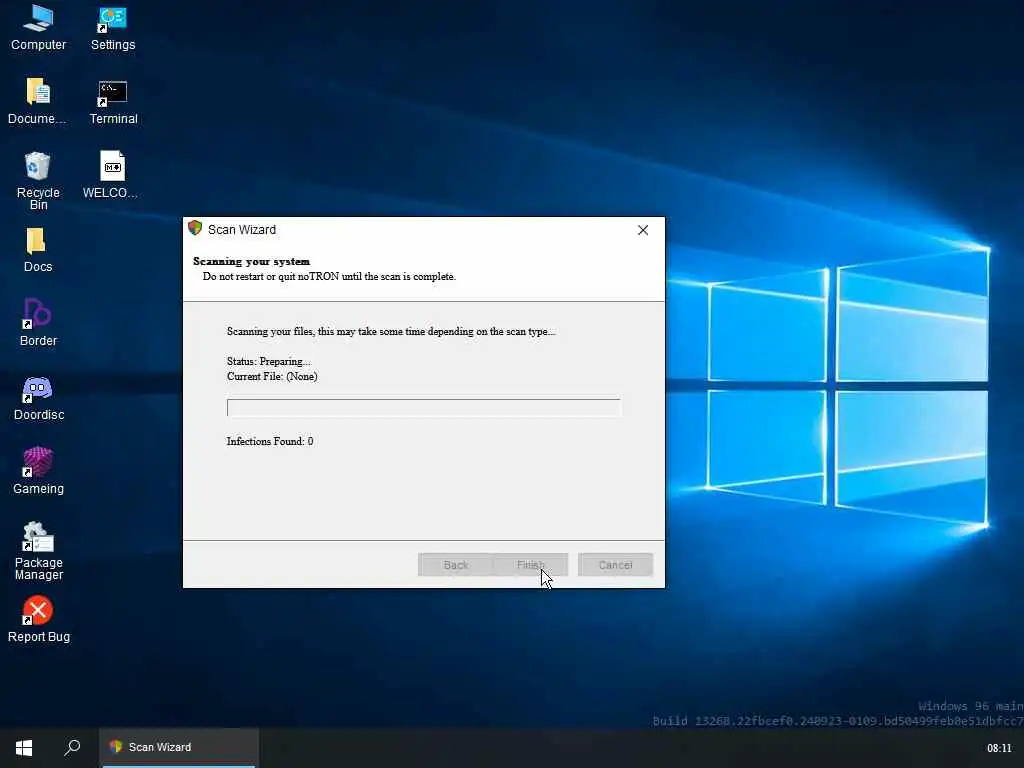Click the 'Scanning your system' heading
The width and height of the screenshot is (1024, 768).
pos(251,261)
